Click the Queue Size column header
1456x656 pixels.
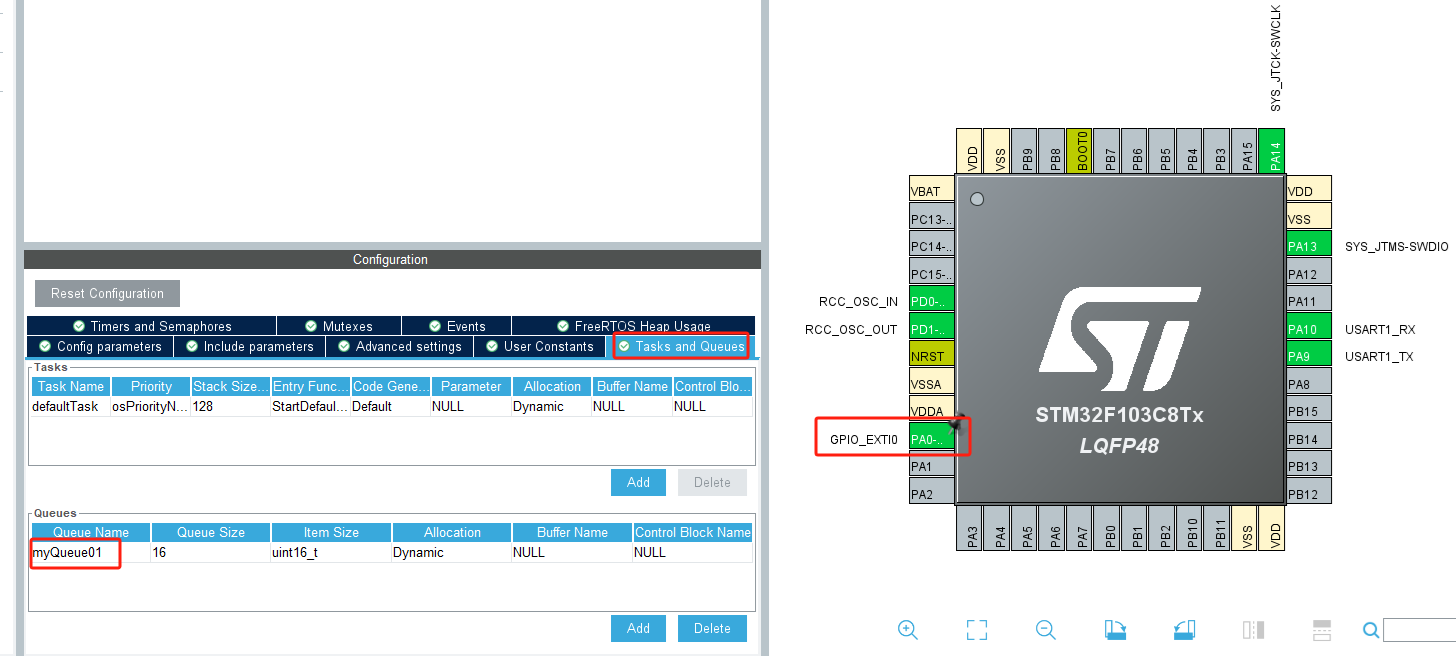point(211,532)
